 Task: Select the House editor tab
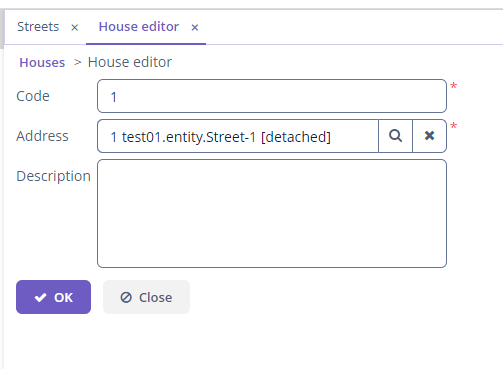tap(139, 27)
